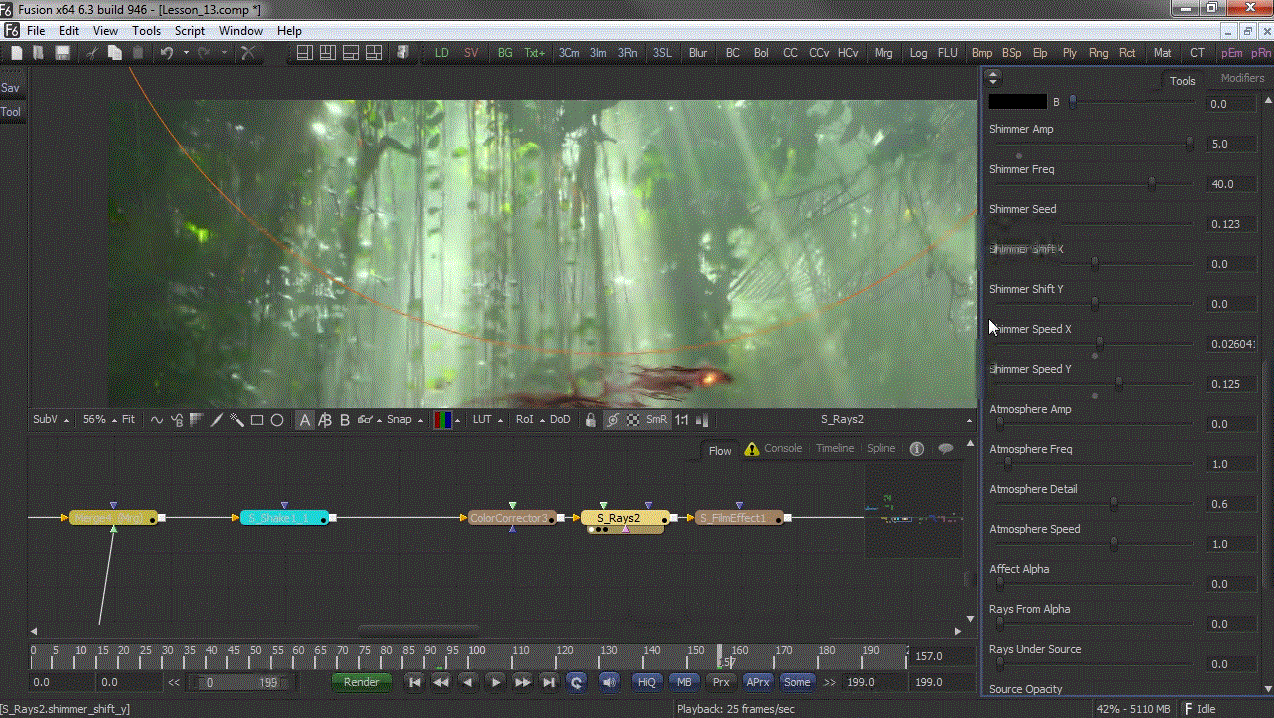The image size is (1274, 718).
Task: Open the Script menu
Action: [x=190, y=31]
